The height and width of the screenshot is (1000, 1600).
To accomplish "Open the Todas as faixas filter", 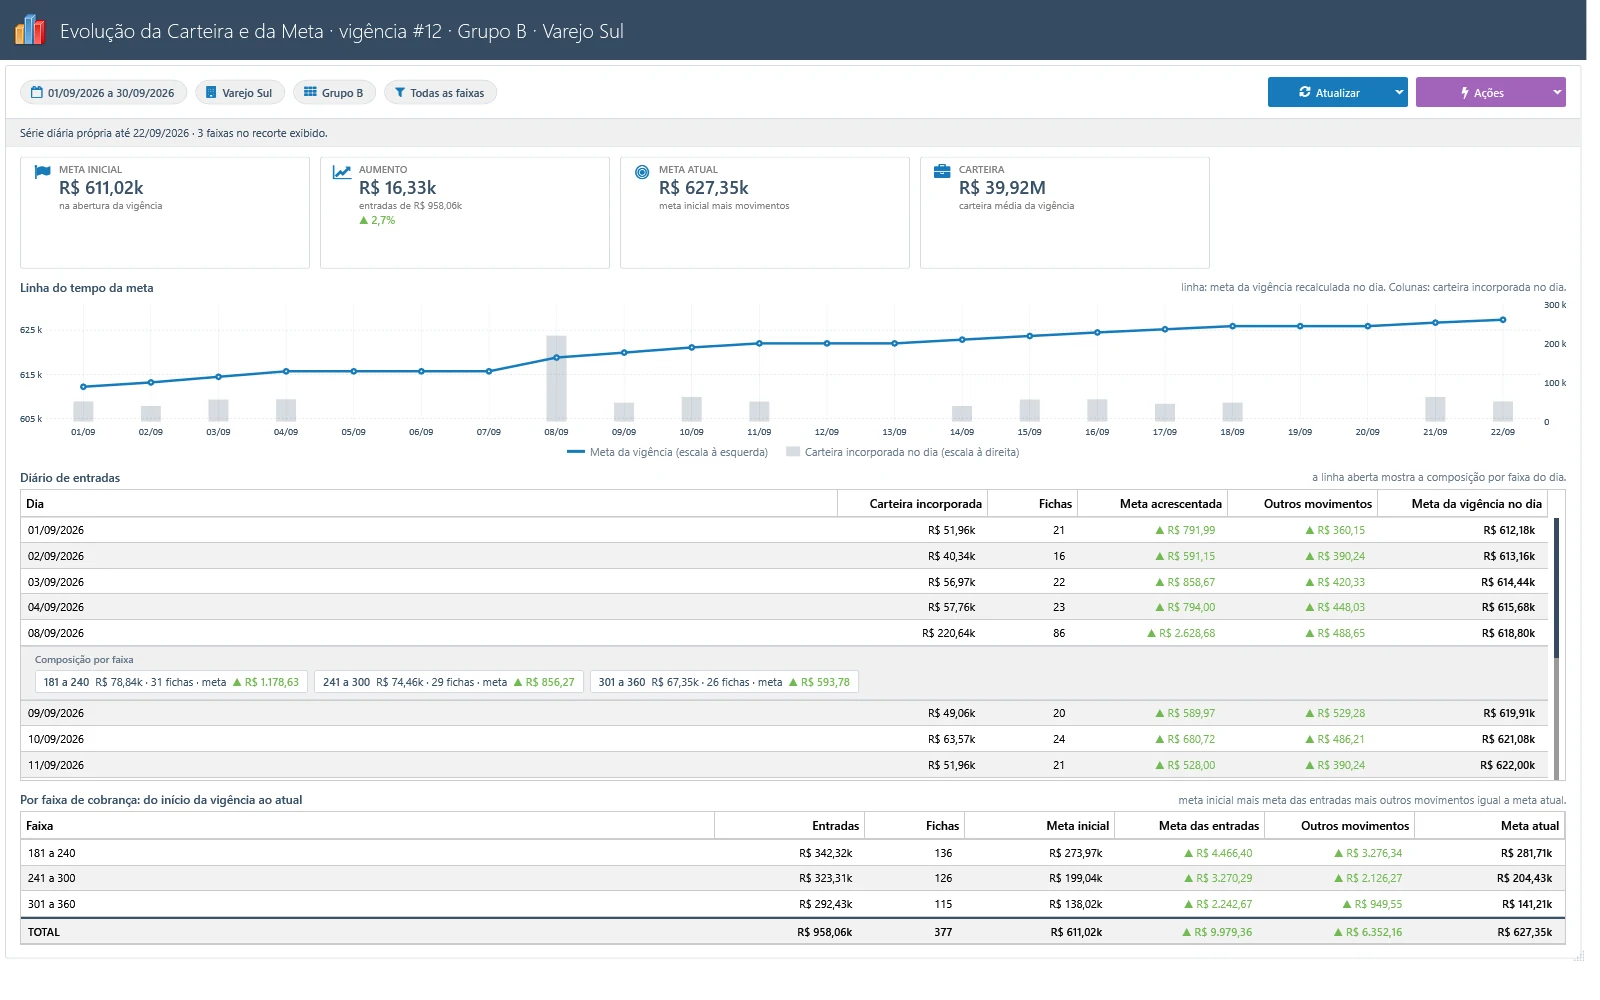I will click(440, 93).
